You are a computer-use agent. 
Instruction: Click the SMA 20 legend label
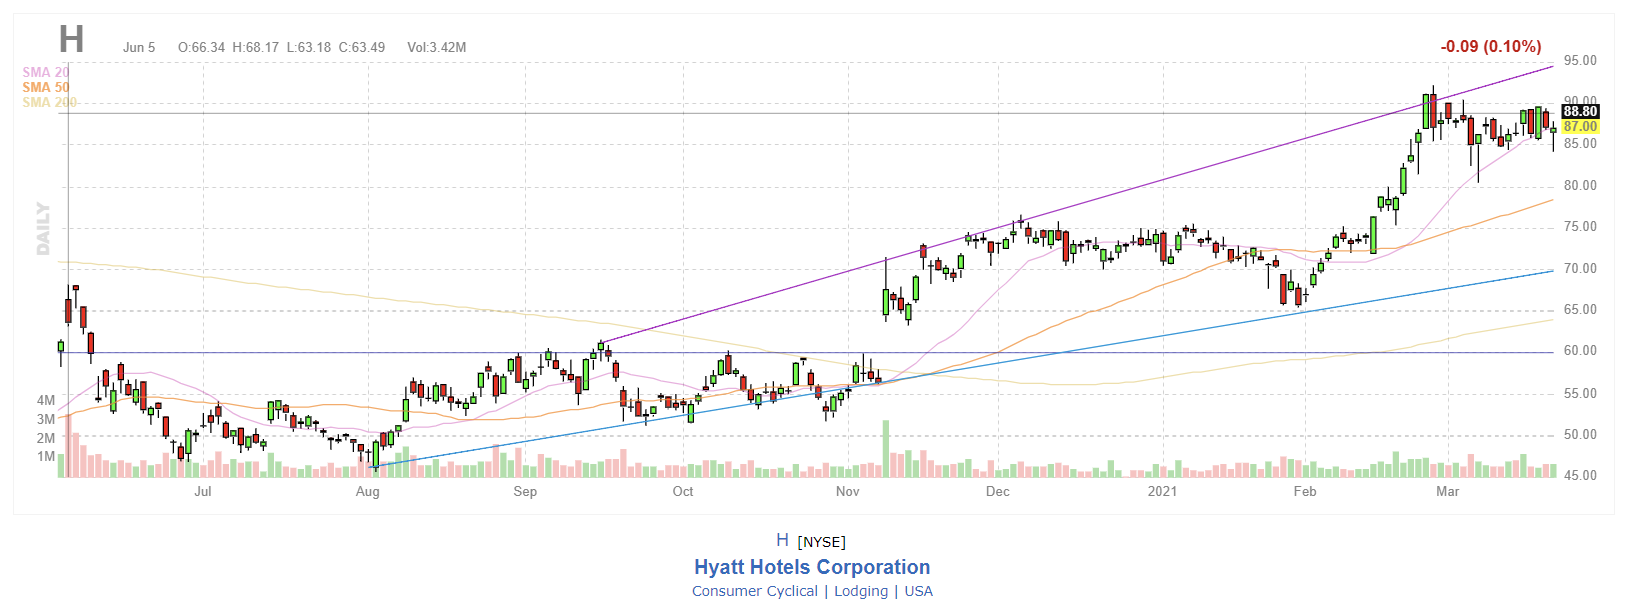click(46, 72)
